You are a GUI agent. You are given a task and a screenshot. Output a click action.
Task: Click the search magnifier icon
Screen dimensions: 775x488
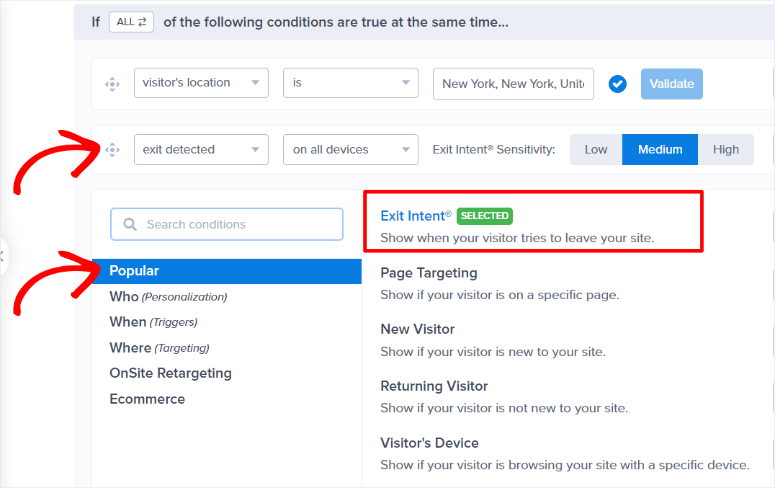[x=130, y=225]
